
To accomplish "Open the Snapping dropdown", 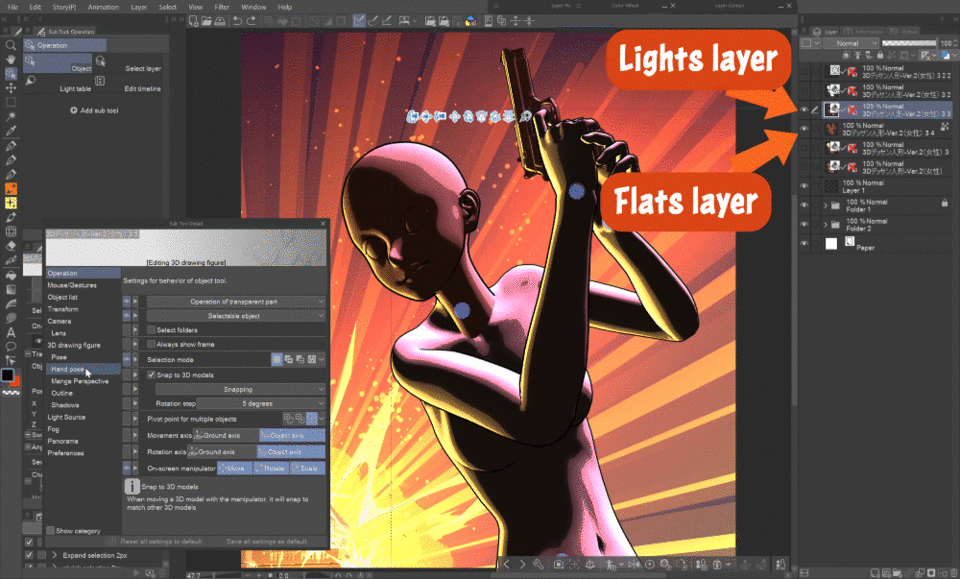I will coord(240,389).
